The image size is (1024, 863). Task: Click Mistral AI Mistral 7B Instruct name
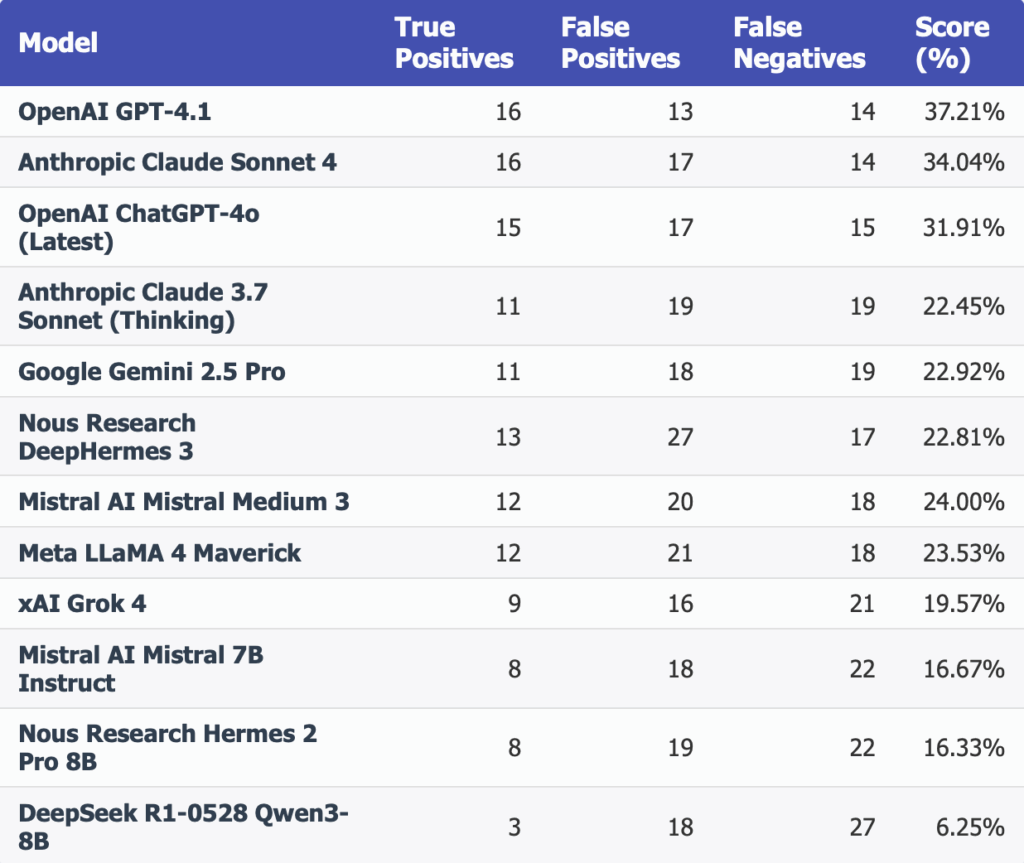point(141,669)
